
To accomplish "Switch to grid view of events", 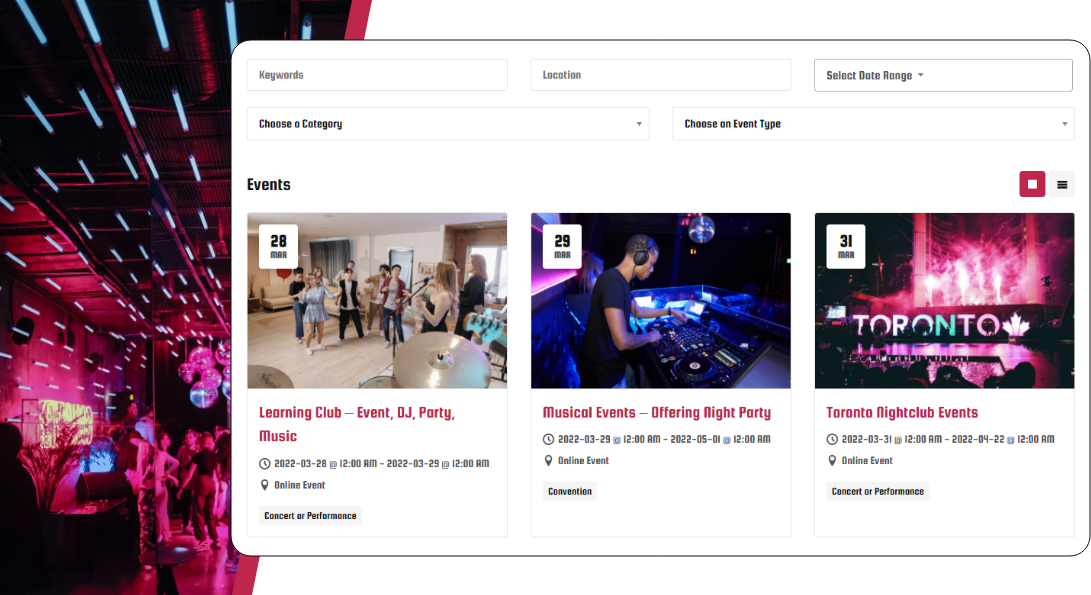I will [x=1032, y=184].
